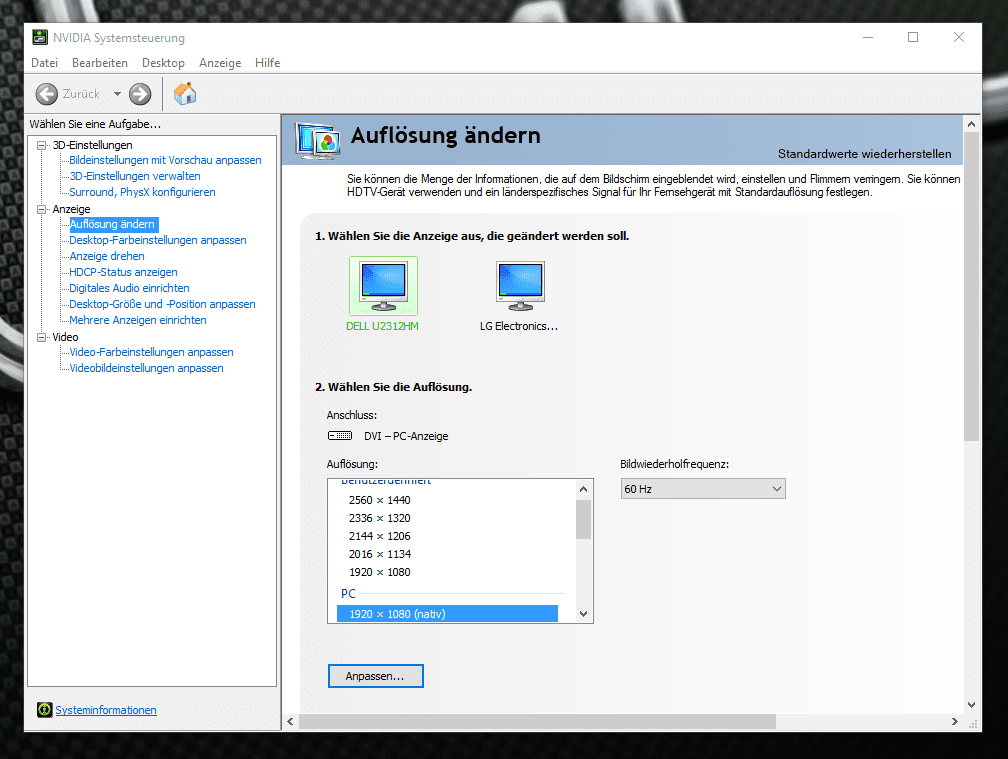Maximize the NVIDIA Systemsteuerung window
This screenshot has height=759, width=1008.
point(913,37)
